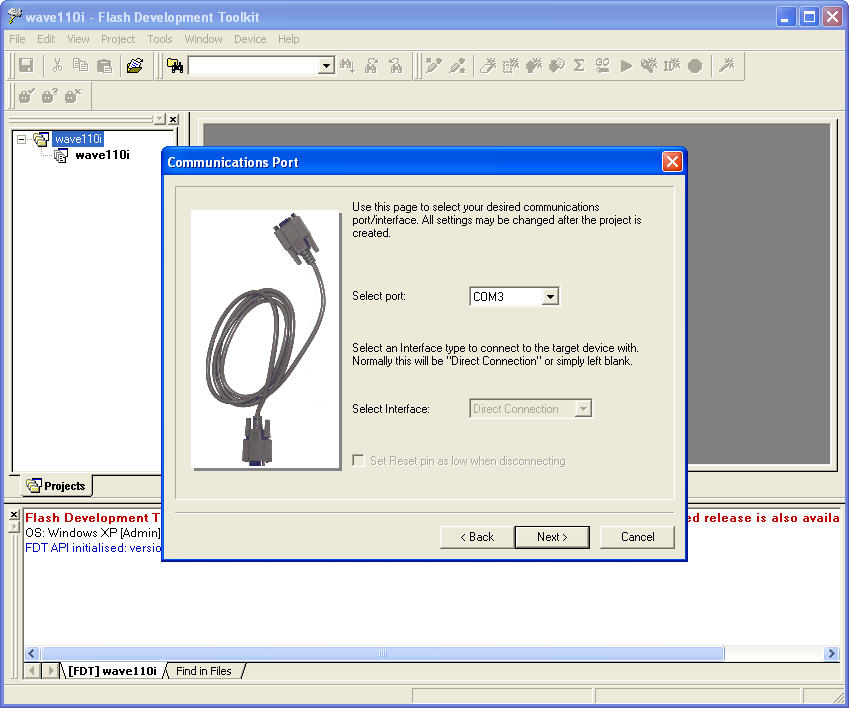Open the Device menu
The height and width of the screenshot is (708, 849).
click(250, 39)
